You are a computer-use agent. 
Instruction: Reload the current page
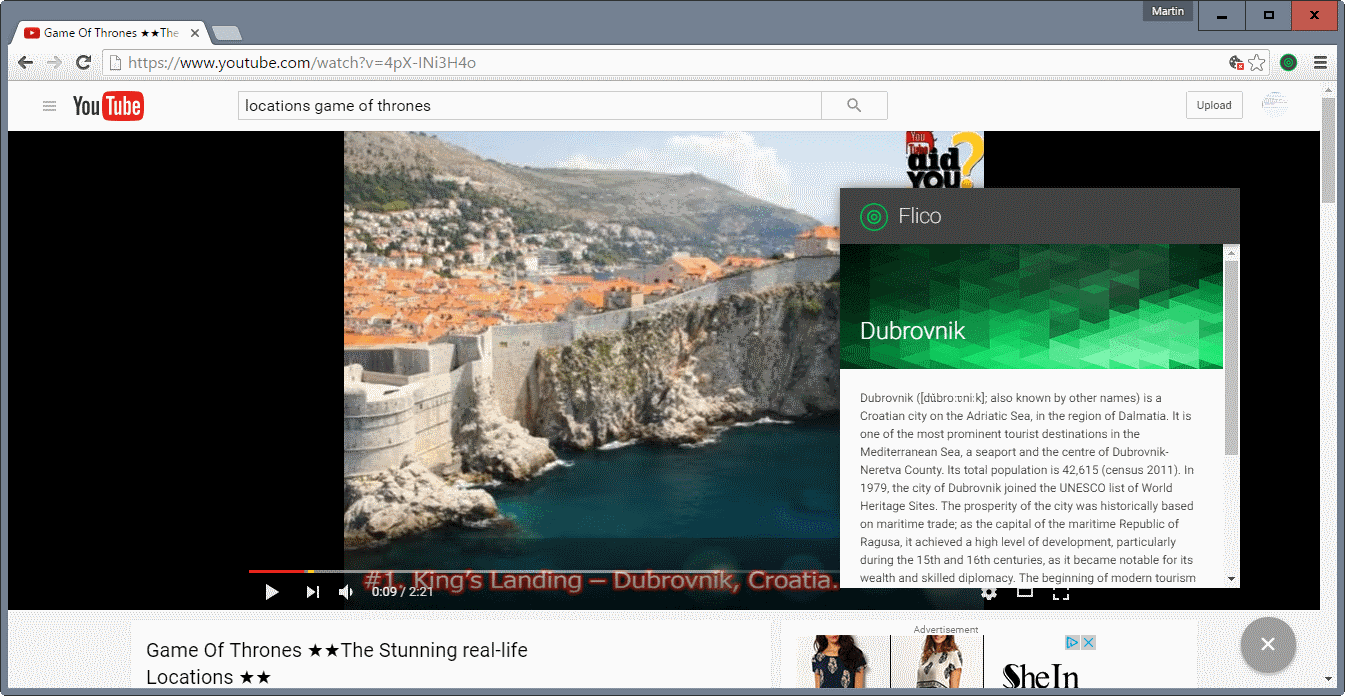point(84,62)
